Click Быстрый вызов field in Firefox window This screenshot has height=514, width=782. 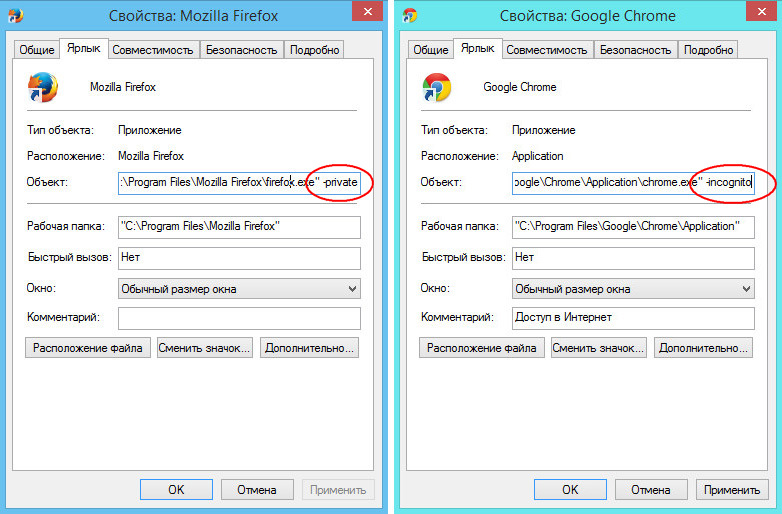[x=239, y=258]
